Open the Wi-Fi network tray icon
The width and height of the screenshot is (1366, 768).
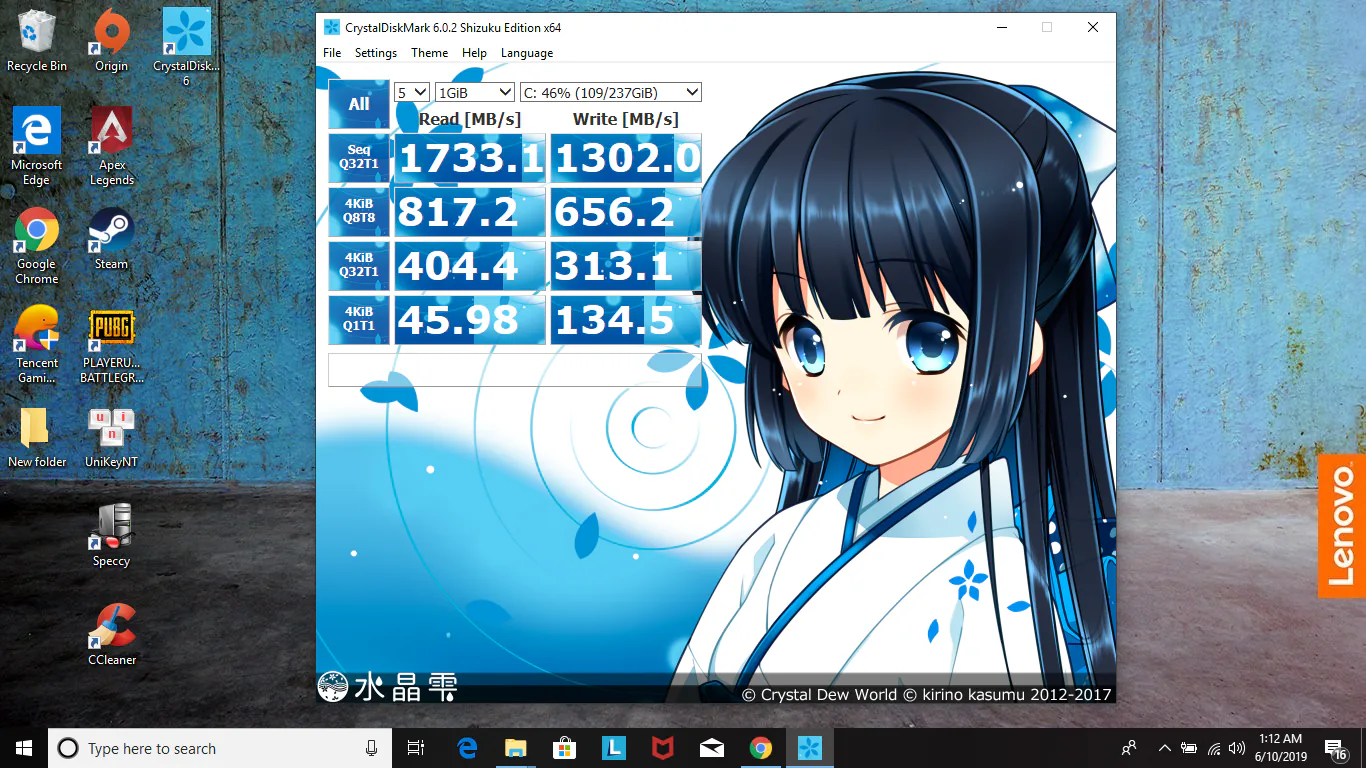1214,748
